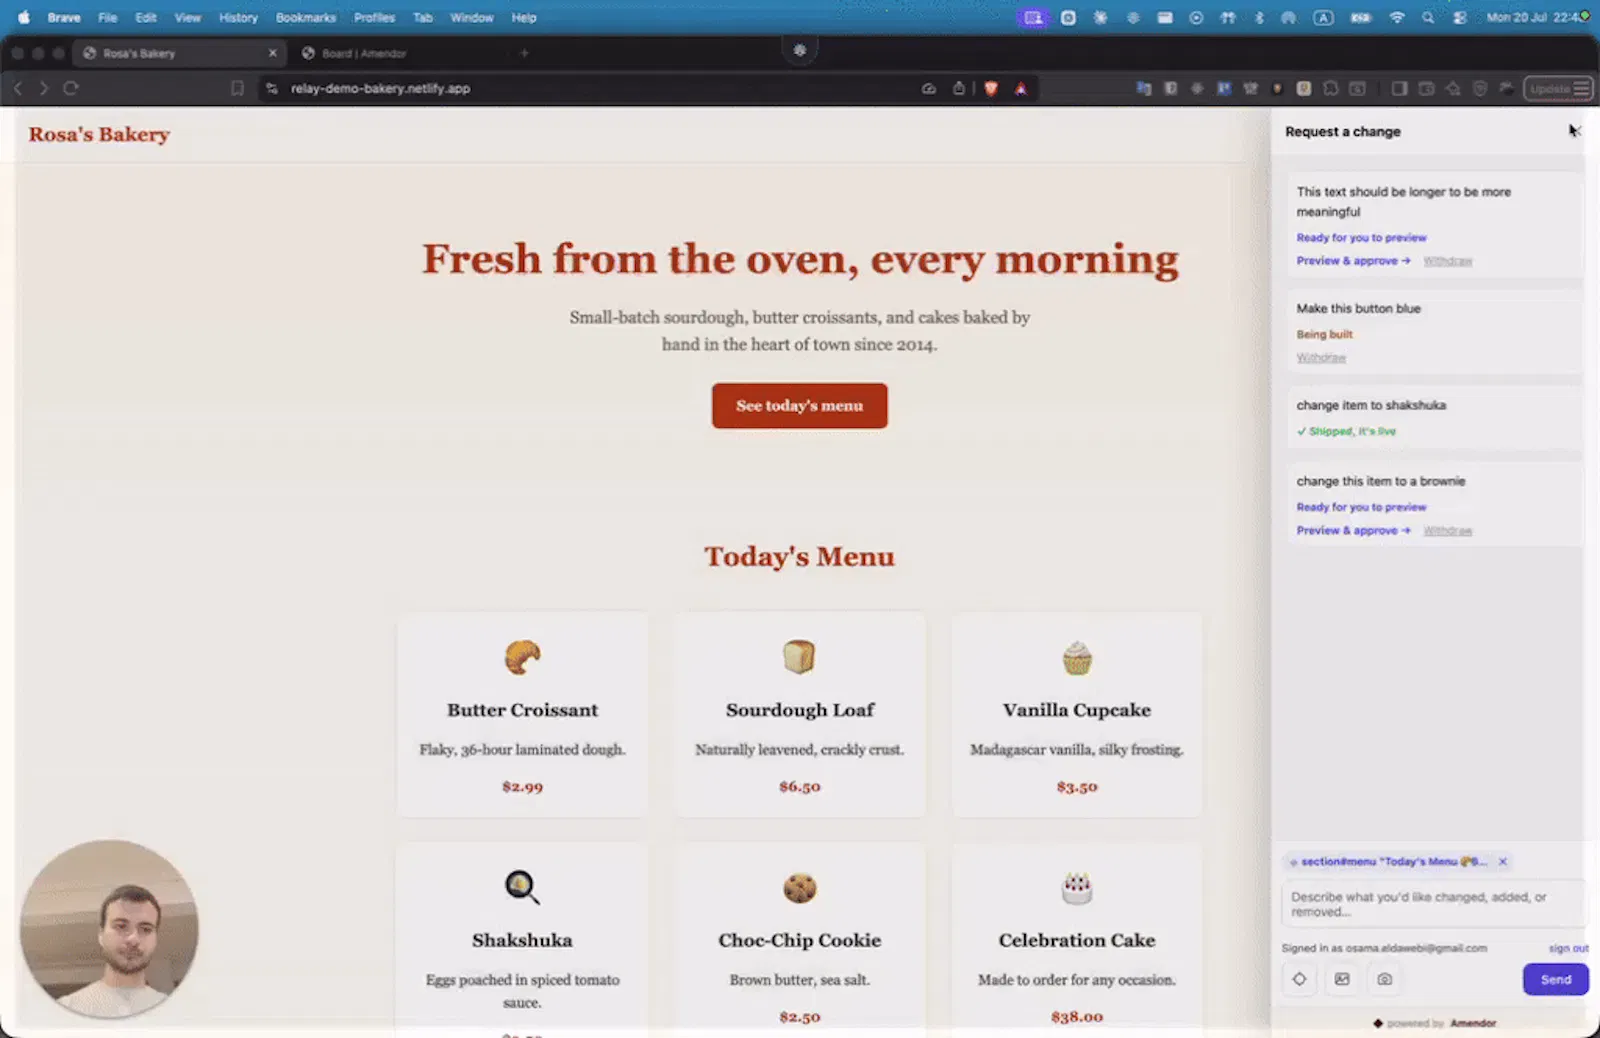1600x1038 pixels.
Task: Preview & approve the brownie request
Action: tap(1353, 531)
